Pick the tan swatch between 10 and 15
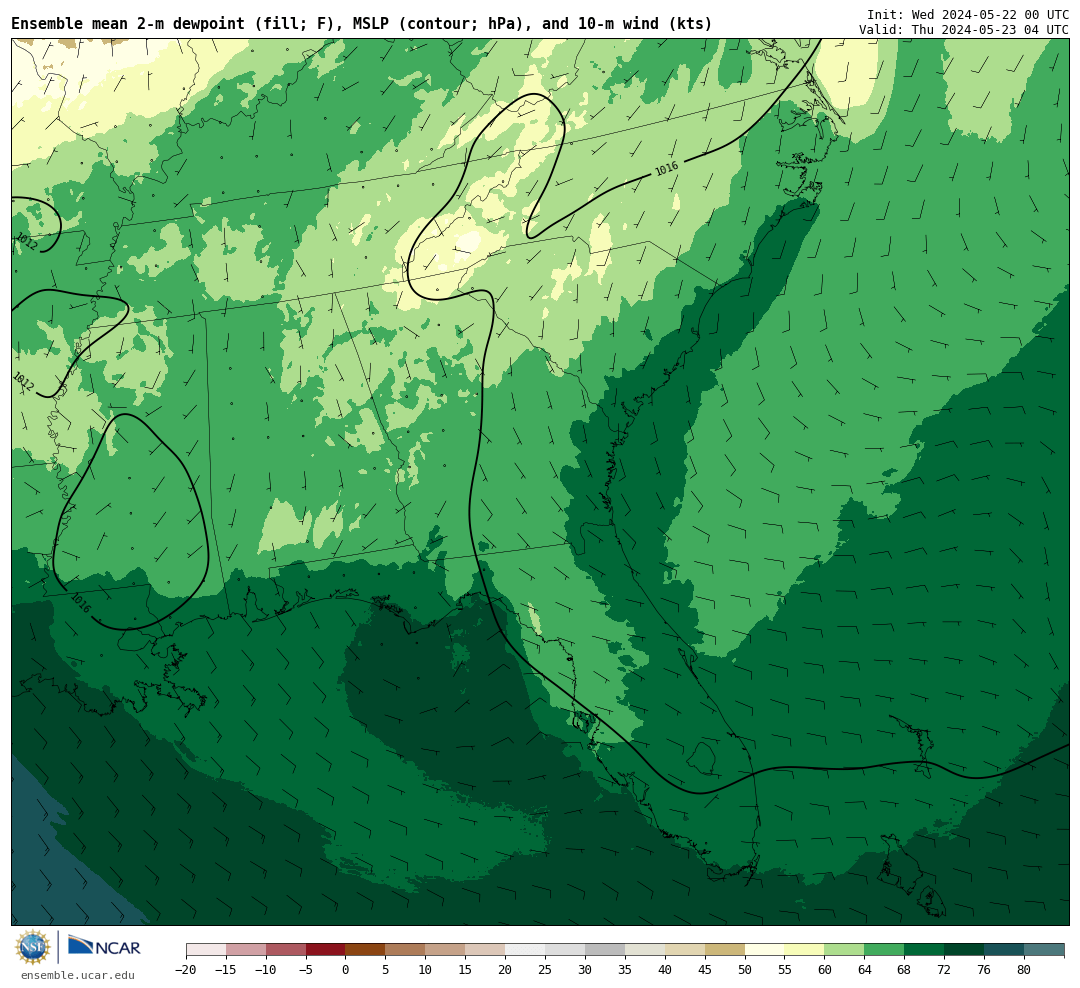 pos(446,950)
